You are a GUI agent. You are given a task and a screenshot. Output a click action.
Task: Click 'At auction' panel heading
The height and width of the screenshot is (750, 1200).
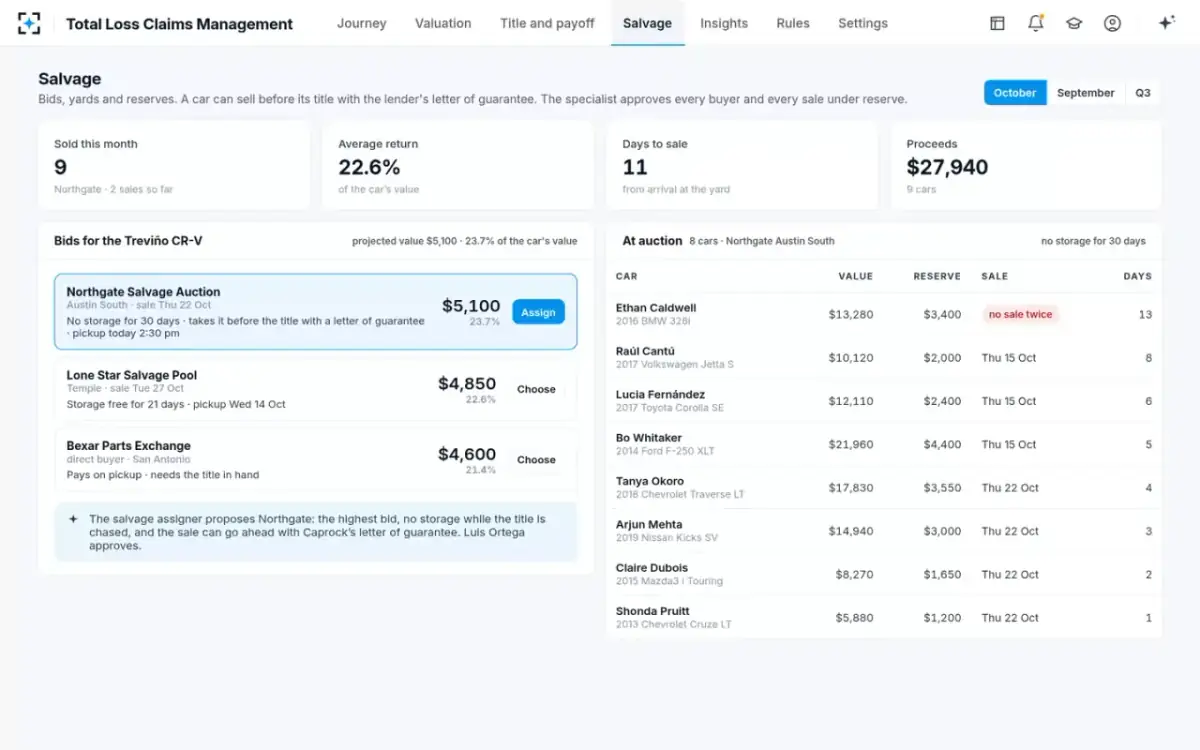point(652,241)
